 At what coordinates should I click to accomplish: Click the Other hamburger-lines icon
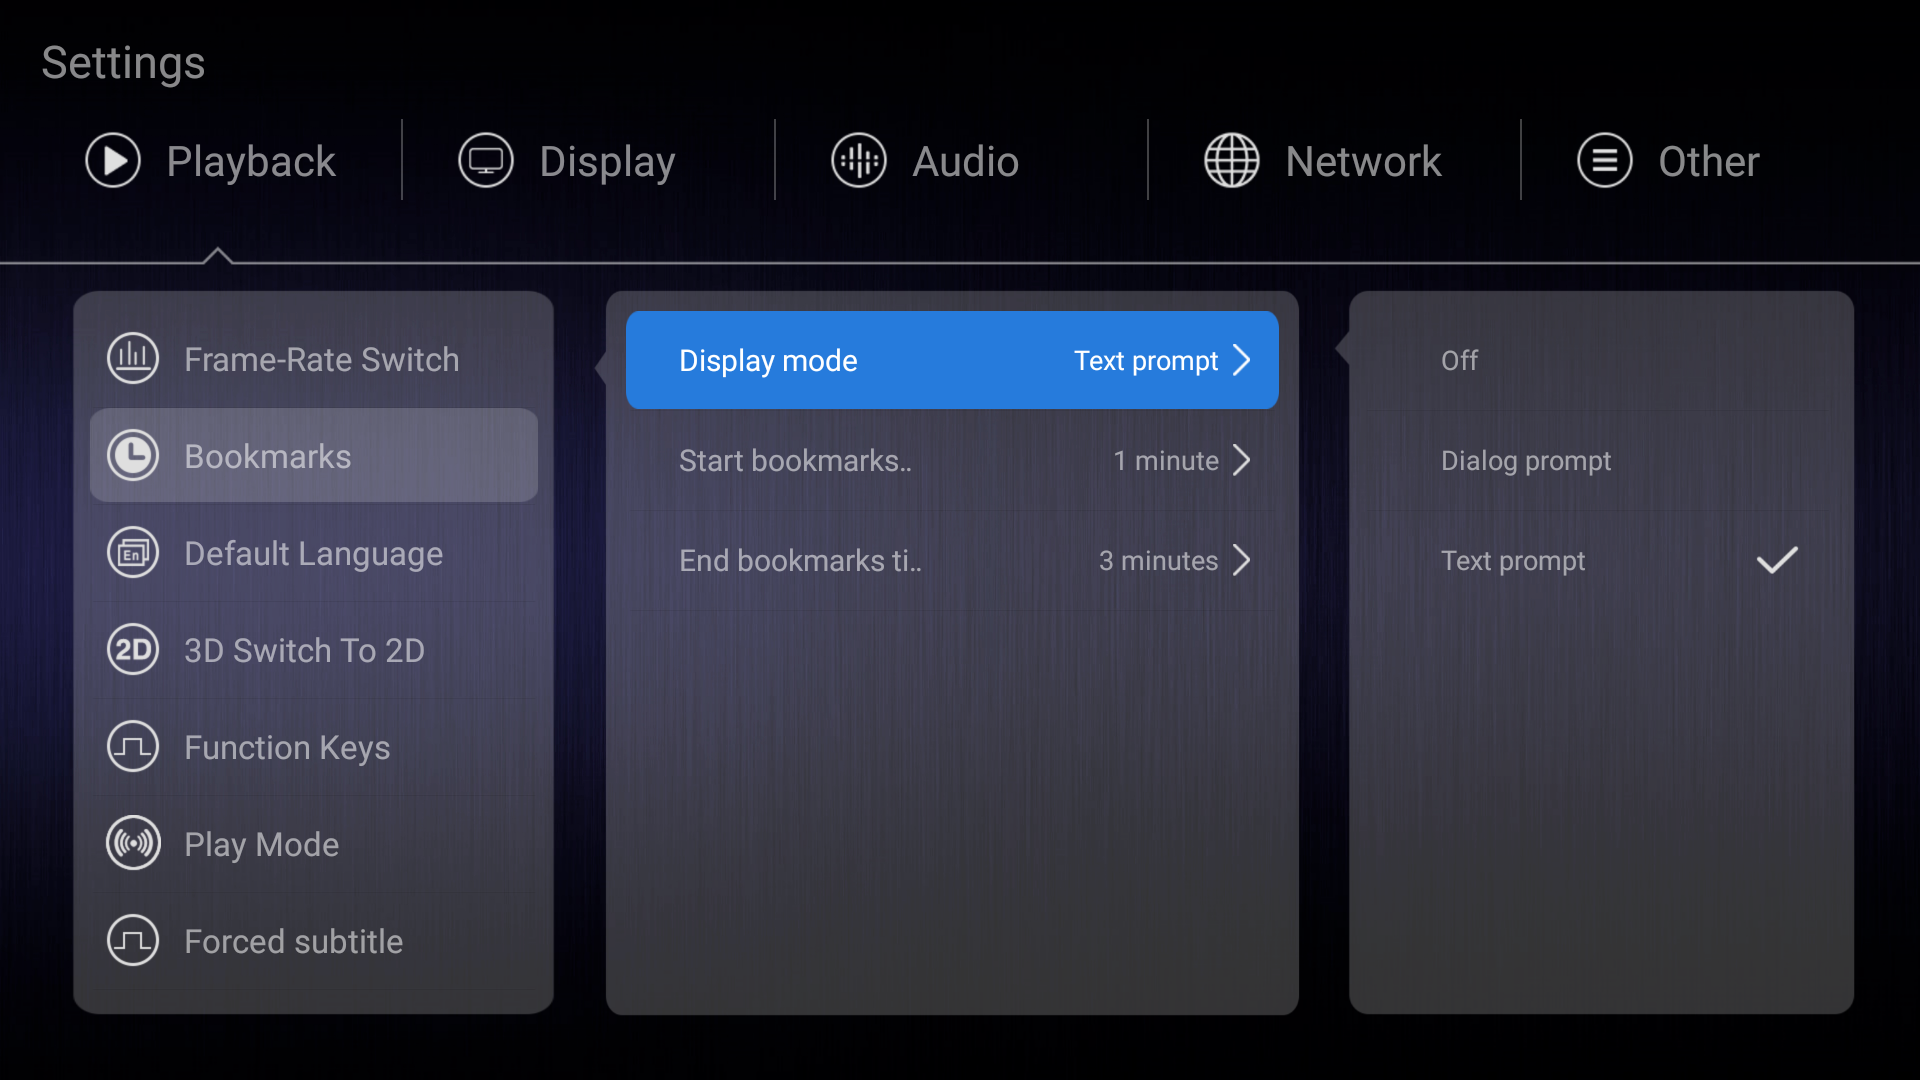1604,161
